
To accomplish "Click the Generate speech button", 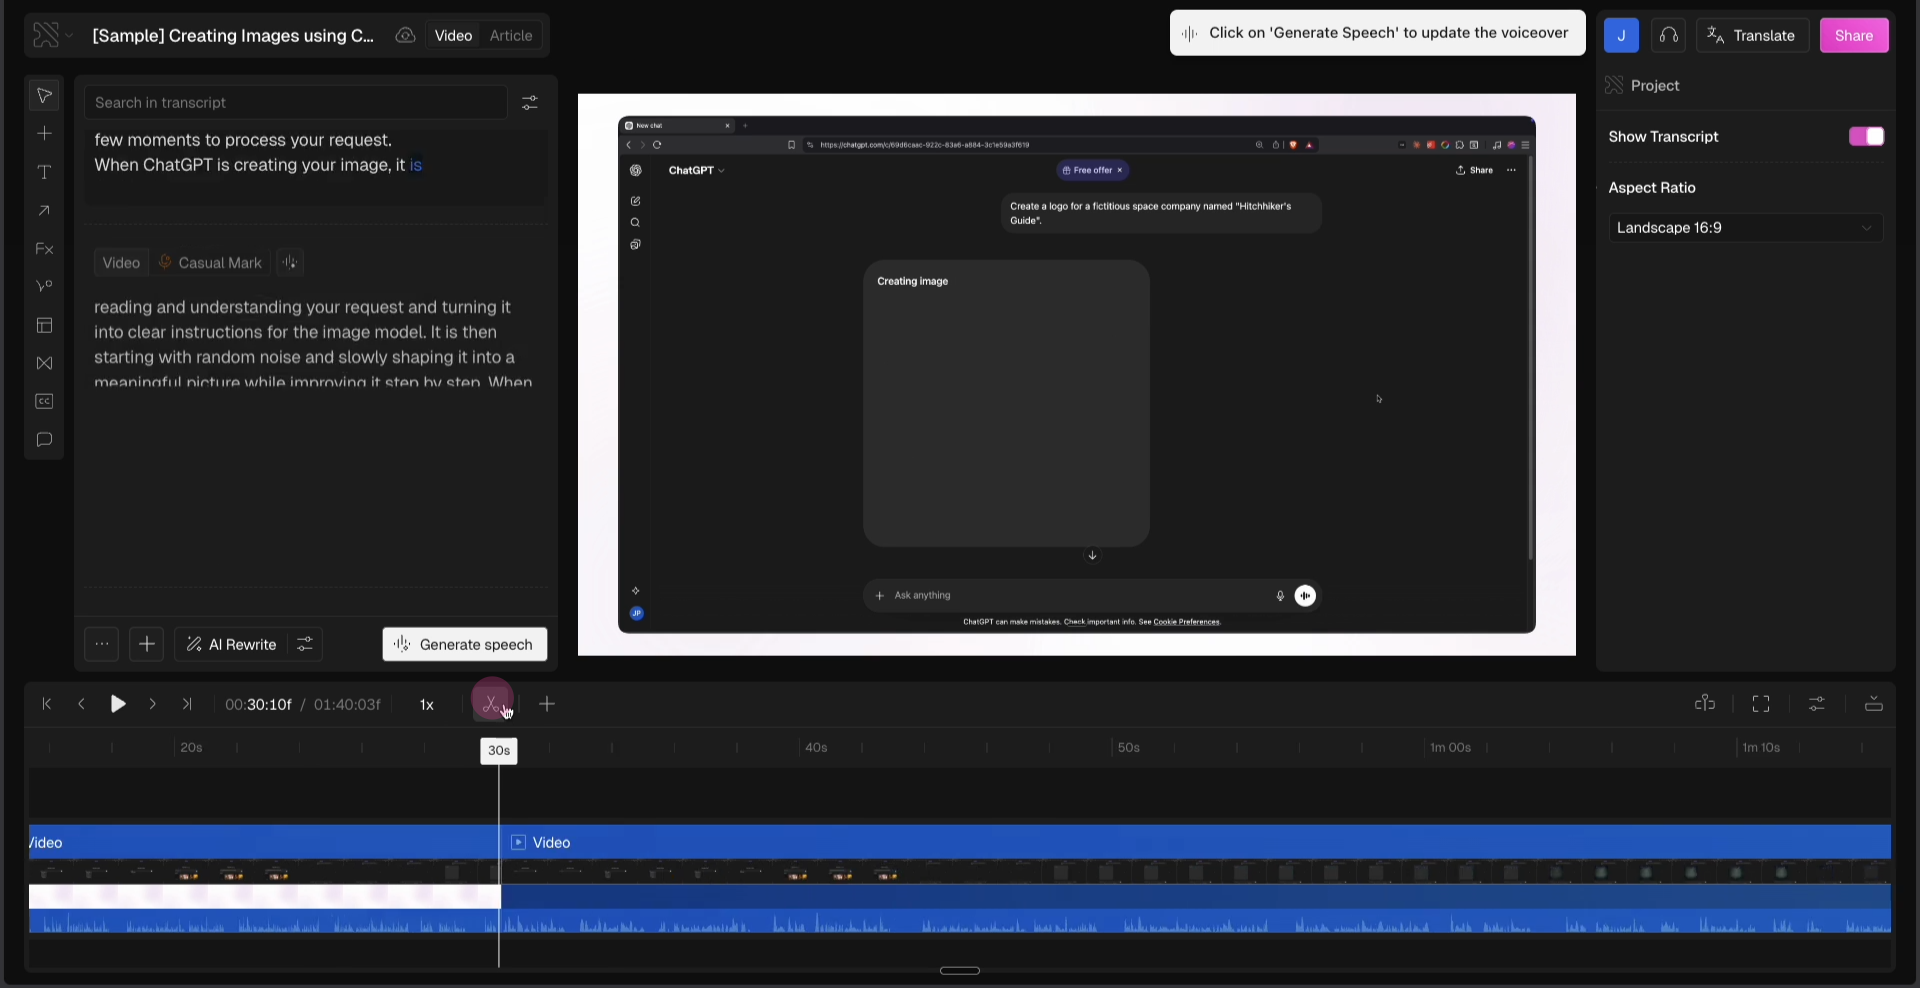I will [x=465, y=645].
